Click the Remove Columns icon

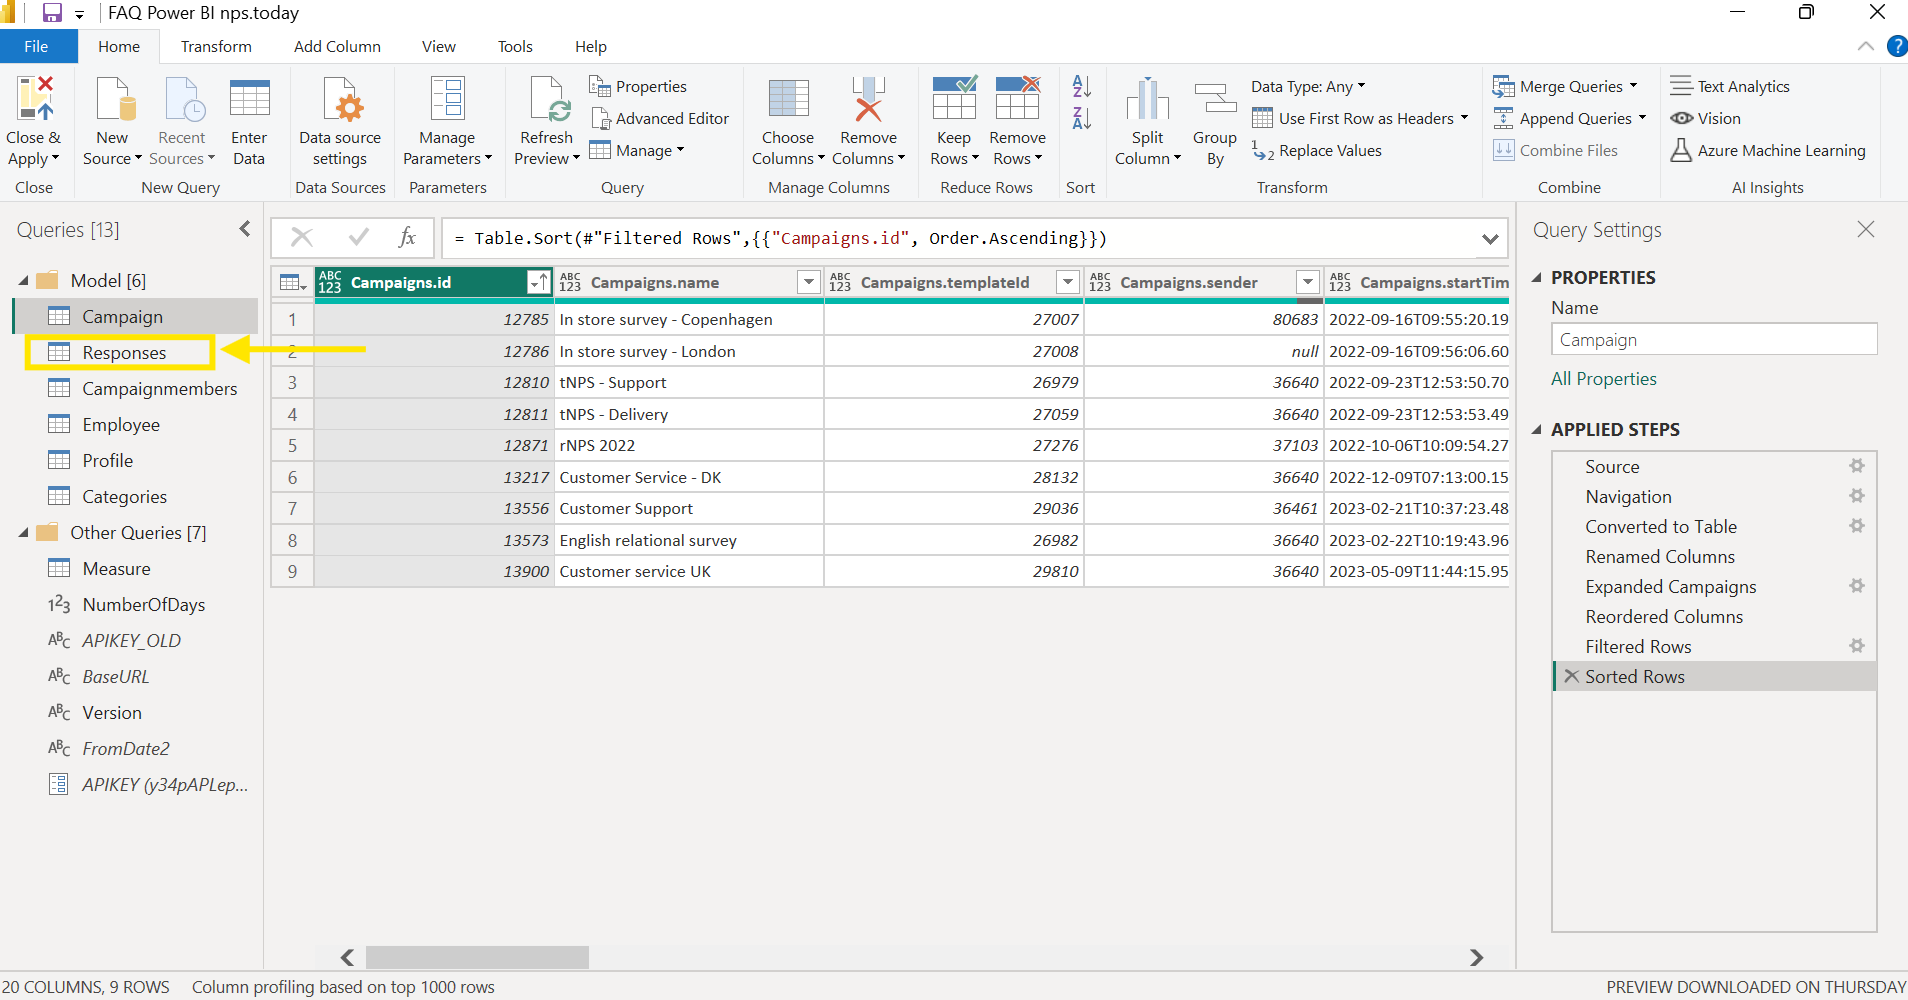pyautogui.click(x=867, y=100)
